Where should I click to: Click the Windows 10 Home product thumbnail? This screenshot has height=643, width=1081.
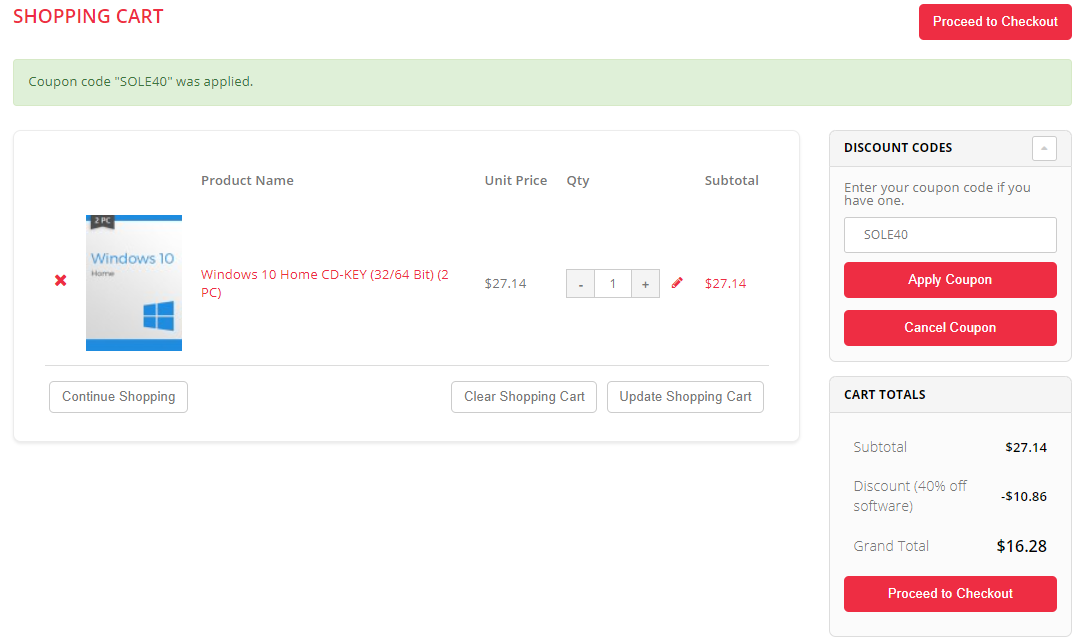134,283
